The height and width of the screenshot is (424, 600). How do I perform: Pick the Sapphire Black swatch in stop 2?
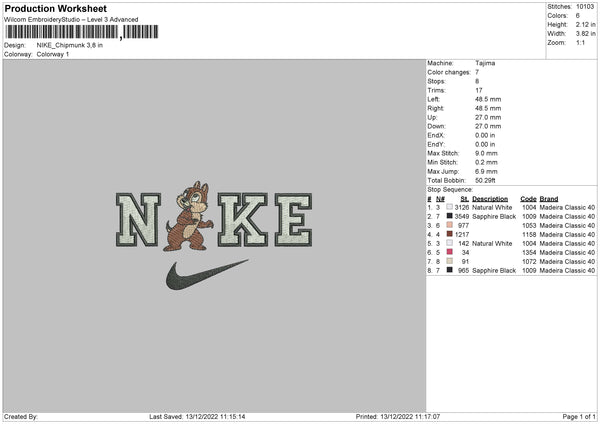click(x=450, y=216)
